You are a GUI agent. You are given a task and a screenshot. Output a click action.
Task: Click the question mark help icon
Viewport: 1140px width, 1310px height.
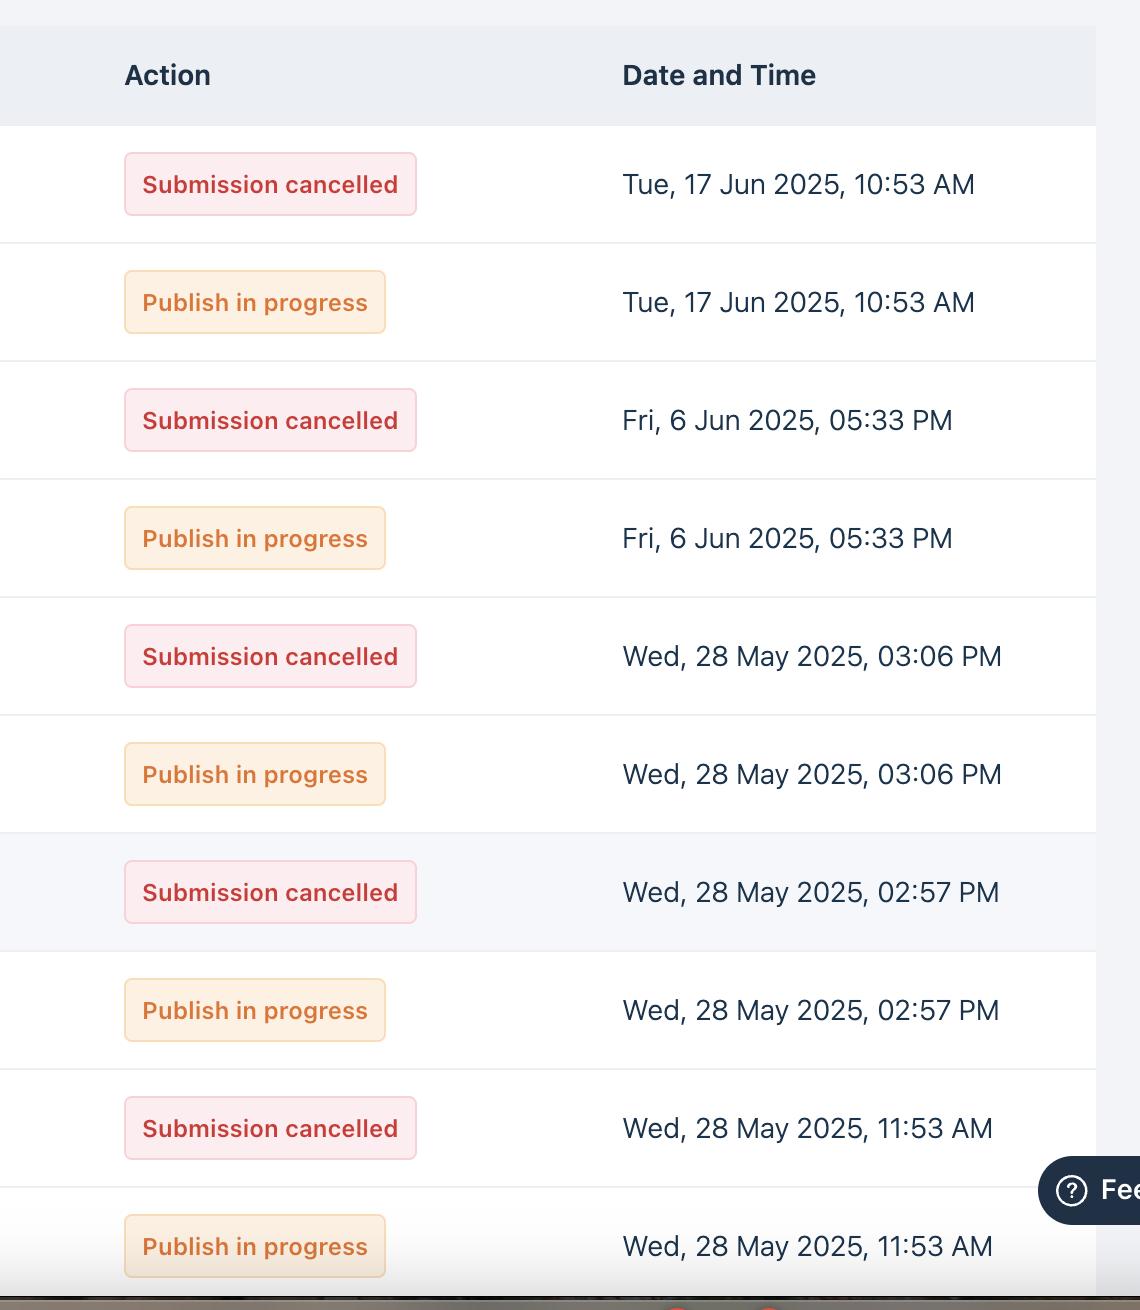(x=1072, y=1190)
